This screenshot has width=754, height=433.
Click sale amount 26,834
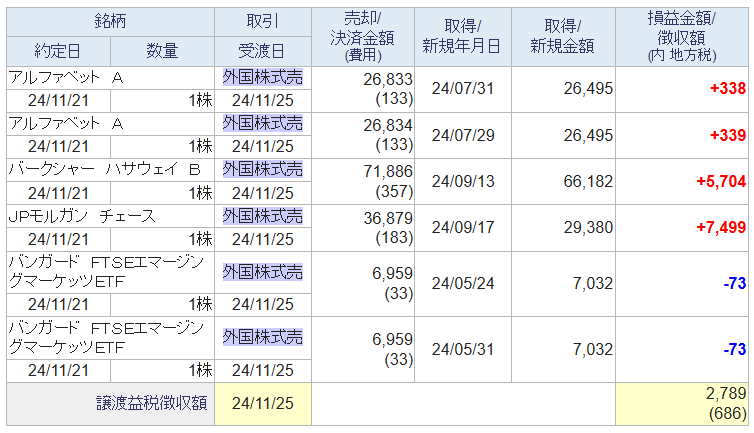click(388, 126)
